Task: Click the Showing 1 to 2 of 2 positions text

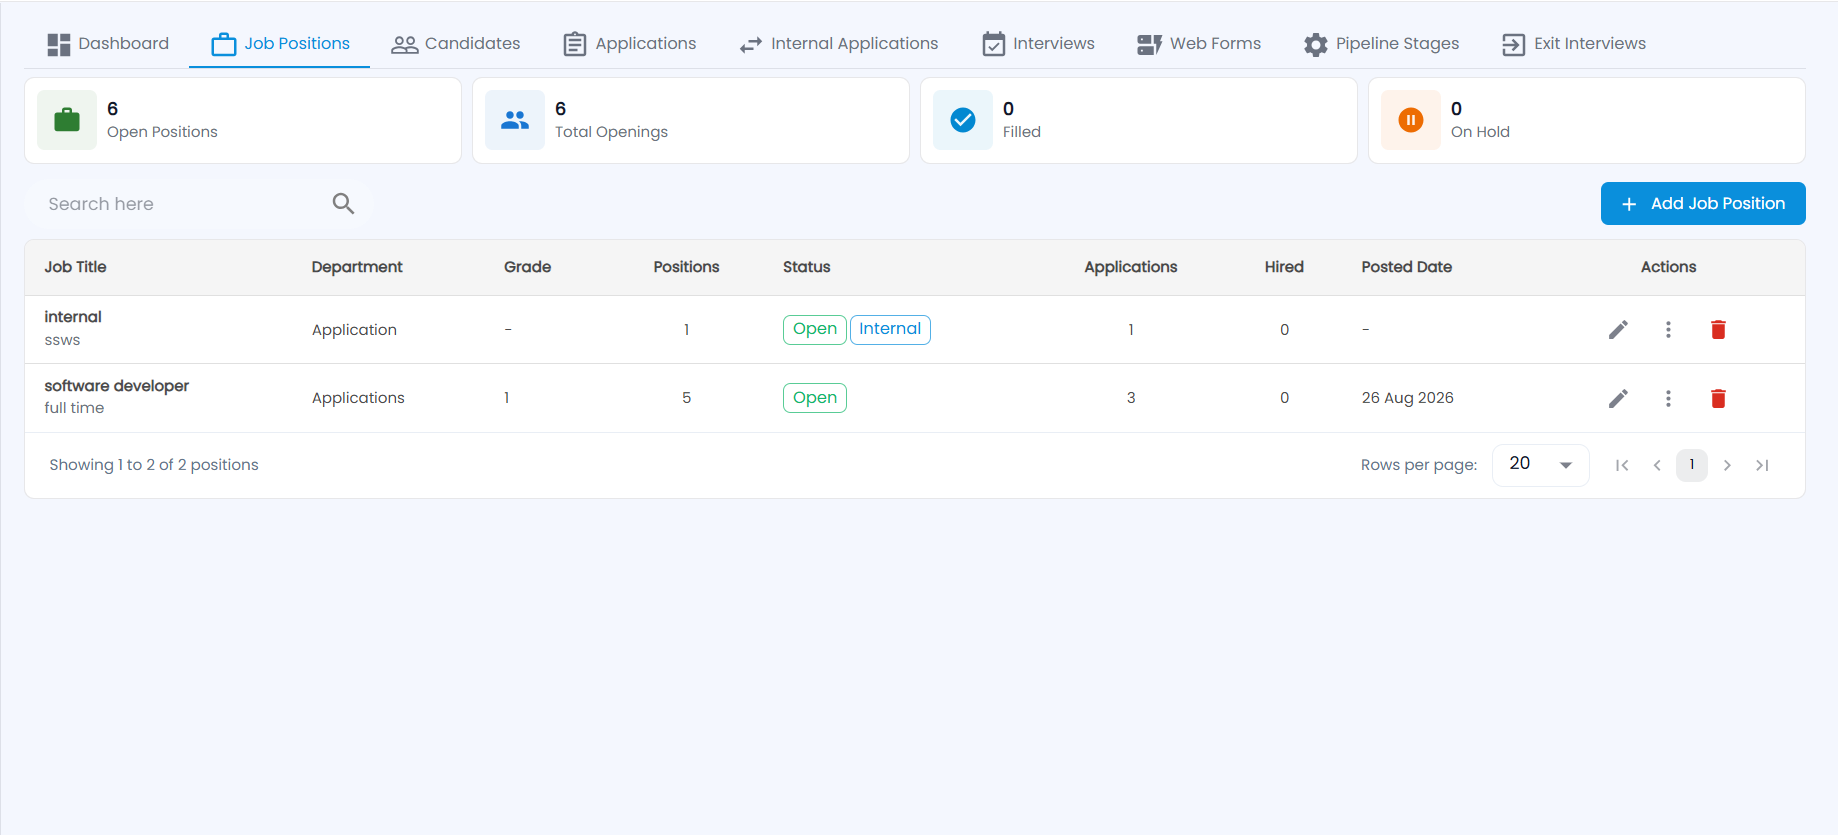Action: (154, 465)
